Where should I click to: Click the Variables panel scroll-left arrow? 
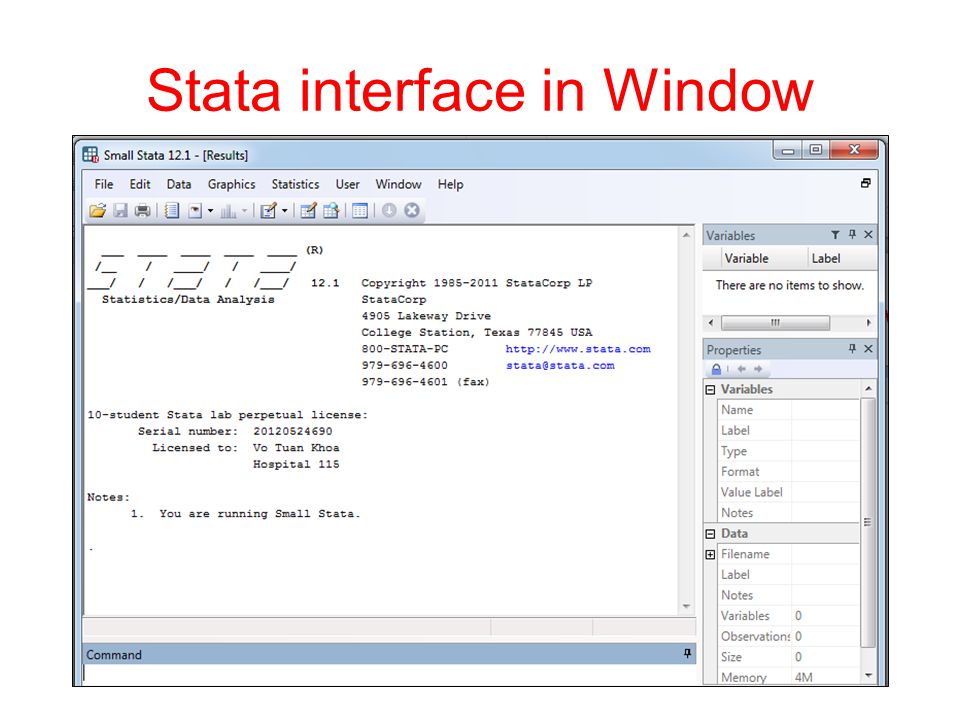point(711,323)
